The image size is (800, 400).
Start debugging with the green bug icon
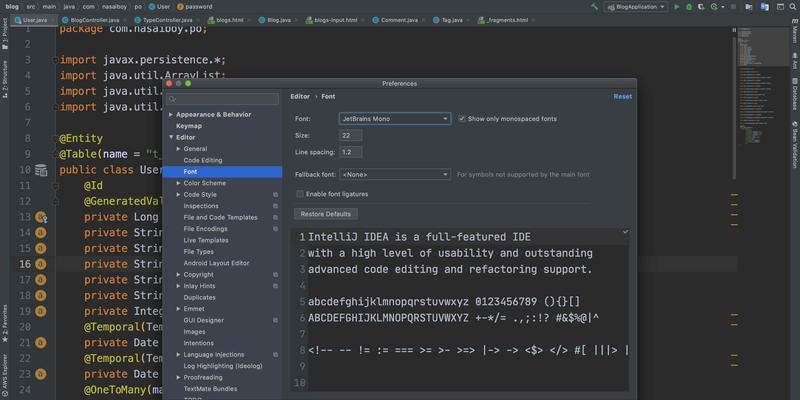[x=689, y=7]
